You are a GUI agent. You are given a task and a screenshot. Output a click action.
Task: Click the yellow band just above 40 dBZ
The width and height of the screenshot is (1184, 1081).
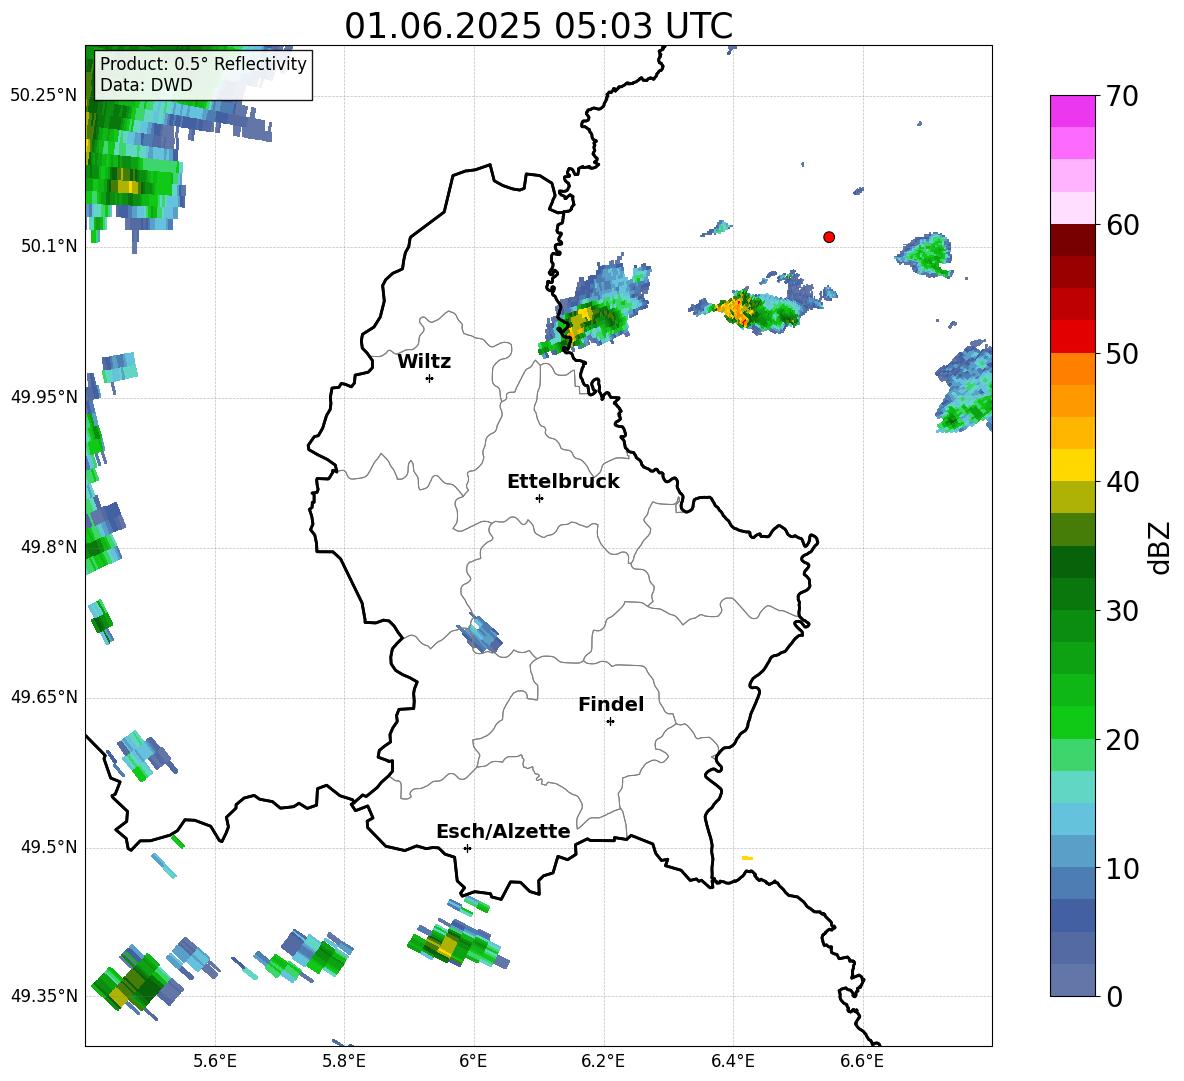[1072, 465]
